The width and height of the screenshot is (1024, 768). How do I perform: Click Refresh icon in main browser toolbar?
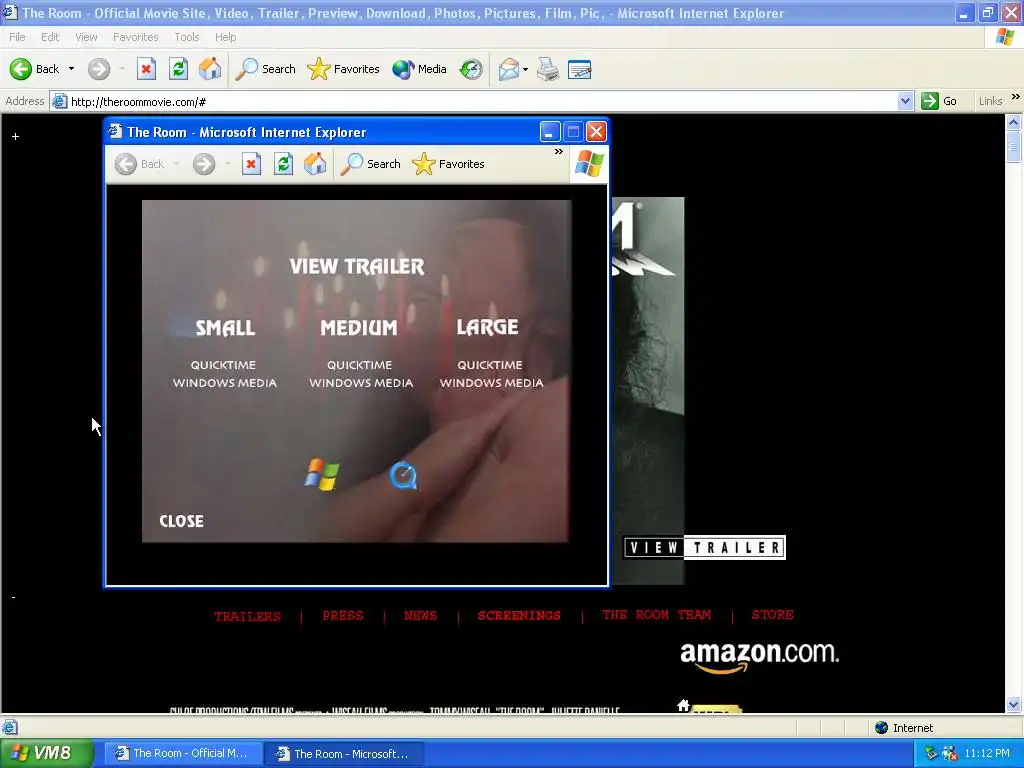tap(178, 69)
